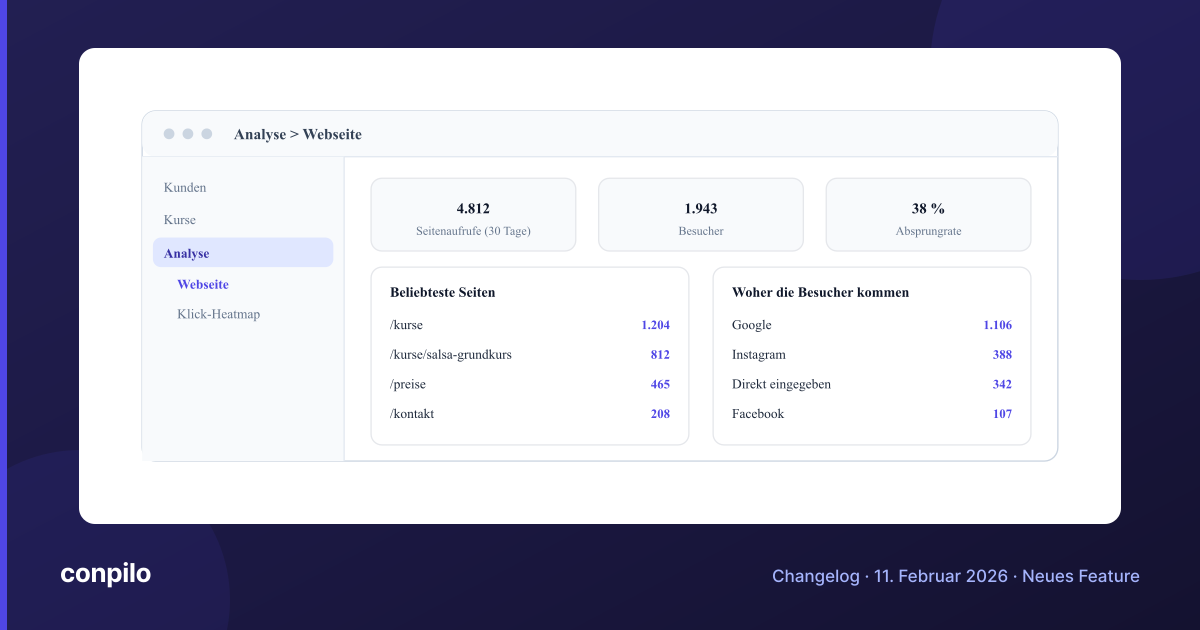The image size is (1200, 630).
Task: Click the highlighted Analyse sidebar entry
Action: (243, 253)
